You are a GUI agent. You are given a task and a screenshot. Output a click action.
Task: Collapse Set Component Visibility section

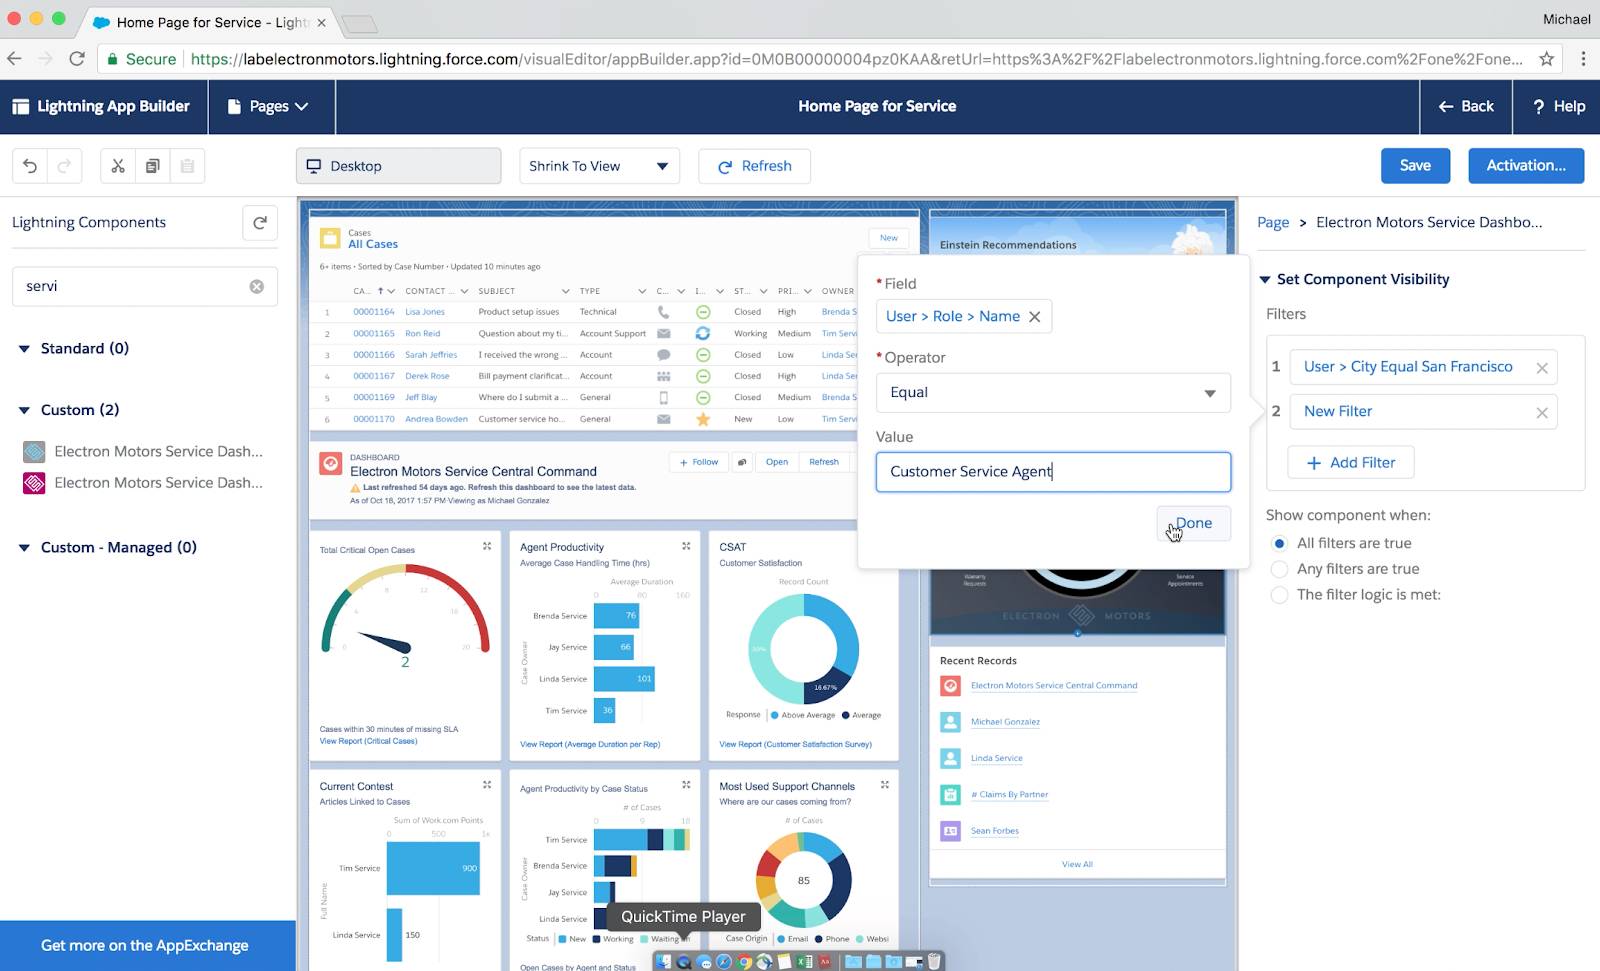pos(1265,280)
